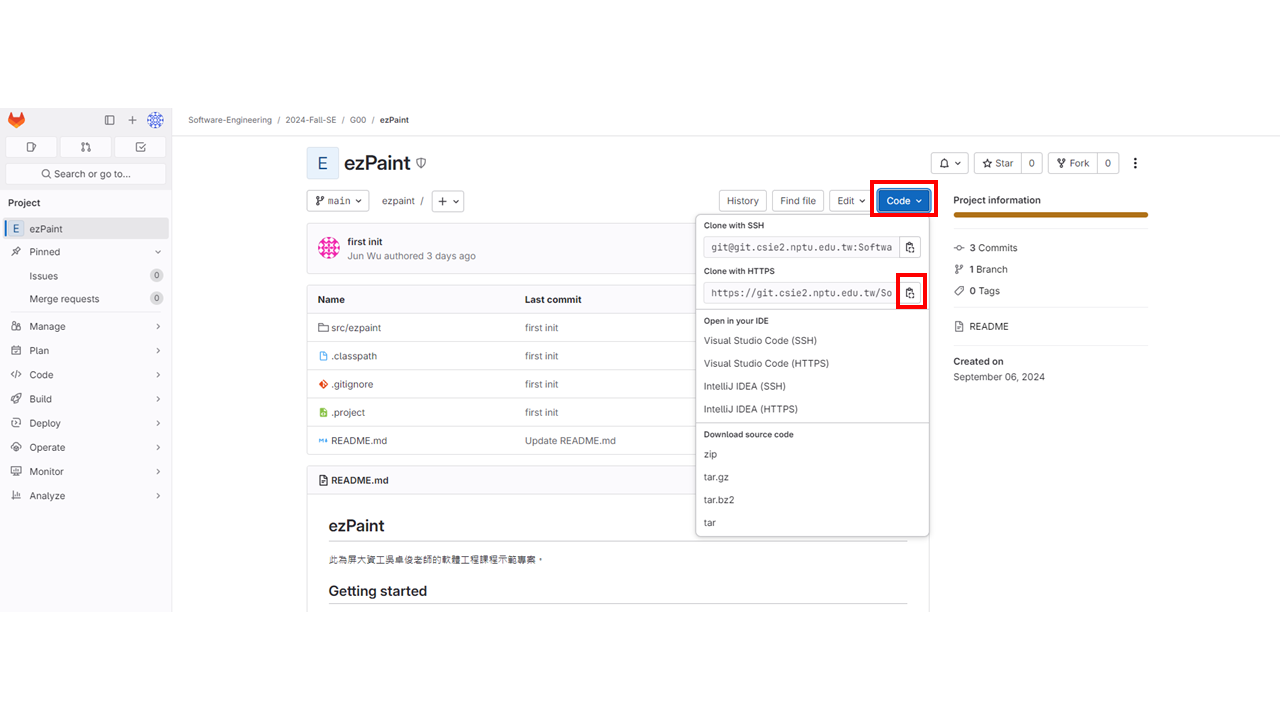This screenshot has height=720, width=1280.
Task: Select Visual Studio Code (HTTPS) option
Action: coord(766,364)
